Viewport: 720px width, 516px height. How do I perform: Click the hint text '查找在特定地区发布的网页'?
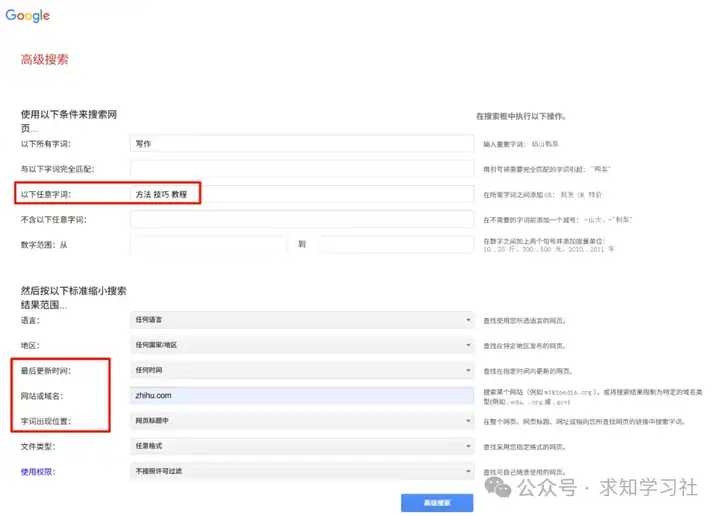pyautogui.click(x=524, y=346)
